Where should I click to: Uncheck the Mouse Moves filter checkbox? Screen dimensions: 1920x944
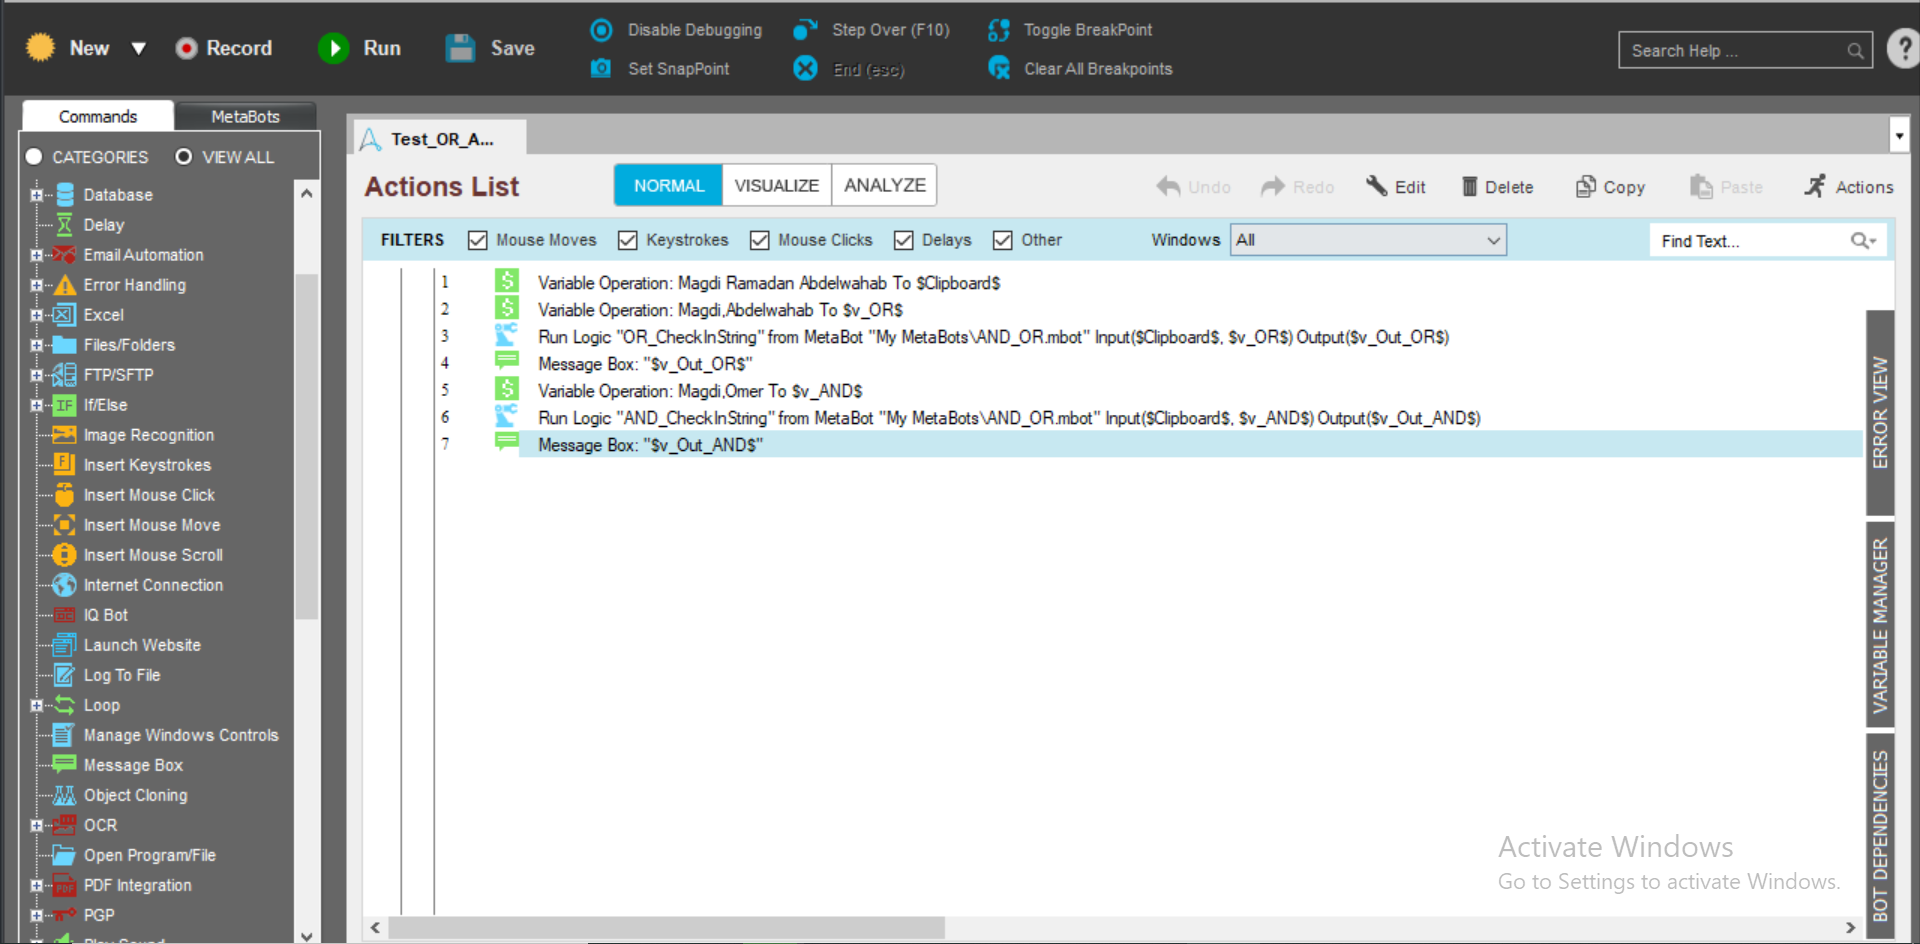(478, 240)
